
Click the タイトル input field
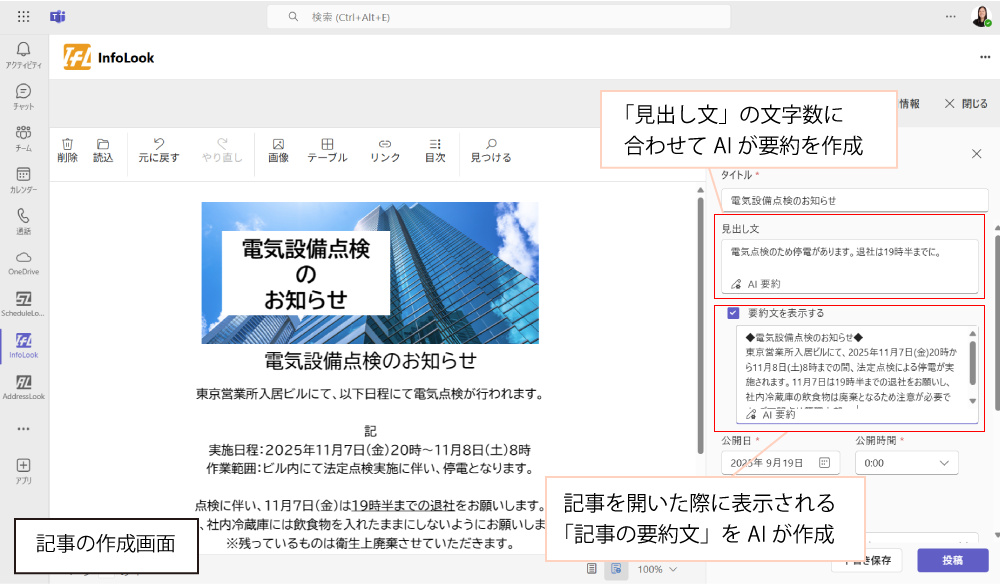click(x=854, y=200)
